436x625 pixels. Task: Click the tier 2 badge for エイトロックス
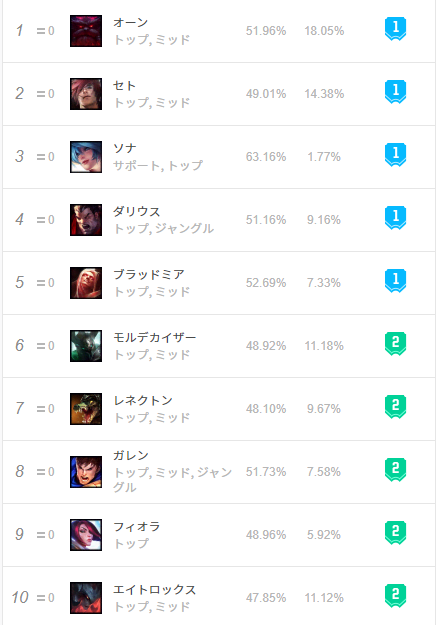(395, 596)
